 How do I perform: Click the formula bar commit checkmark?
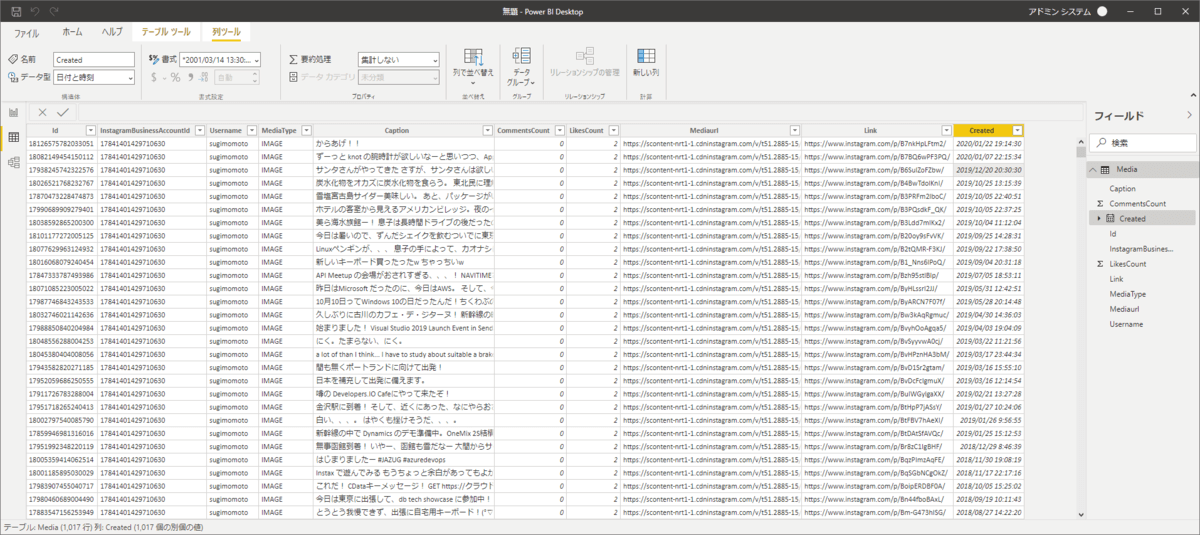[63, 113]
